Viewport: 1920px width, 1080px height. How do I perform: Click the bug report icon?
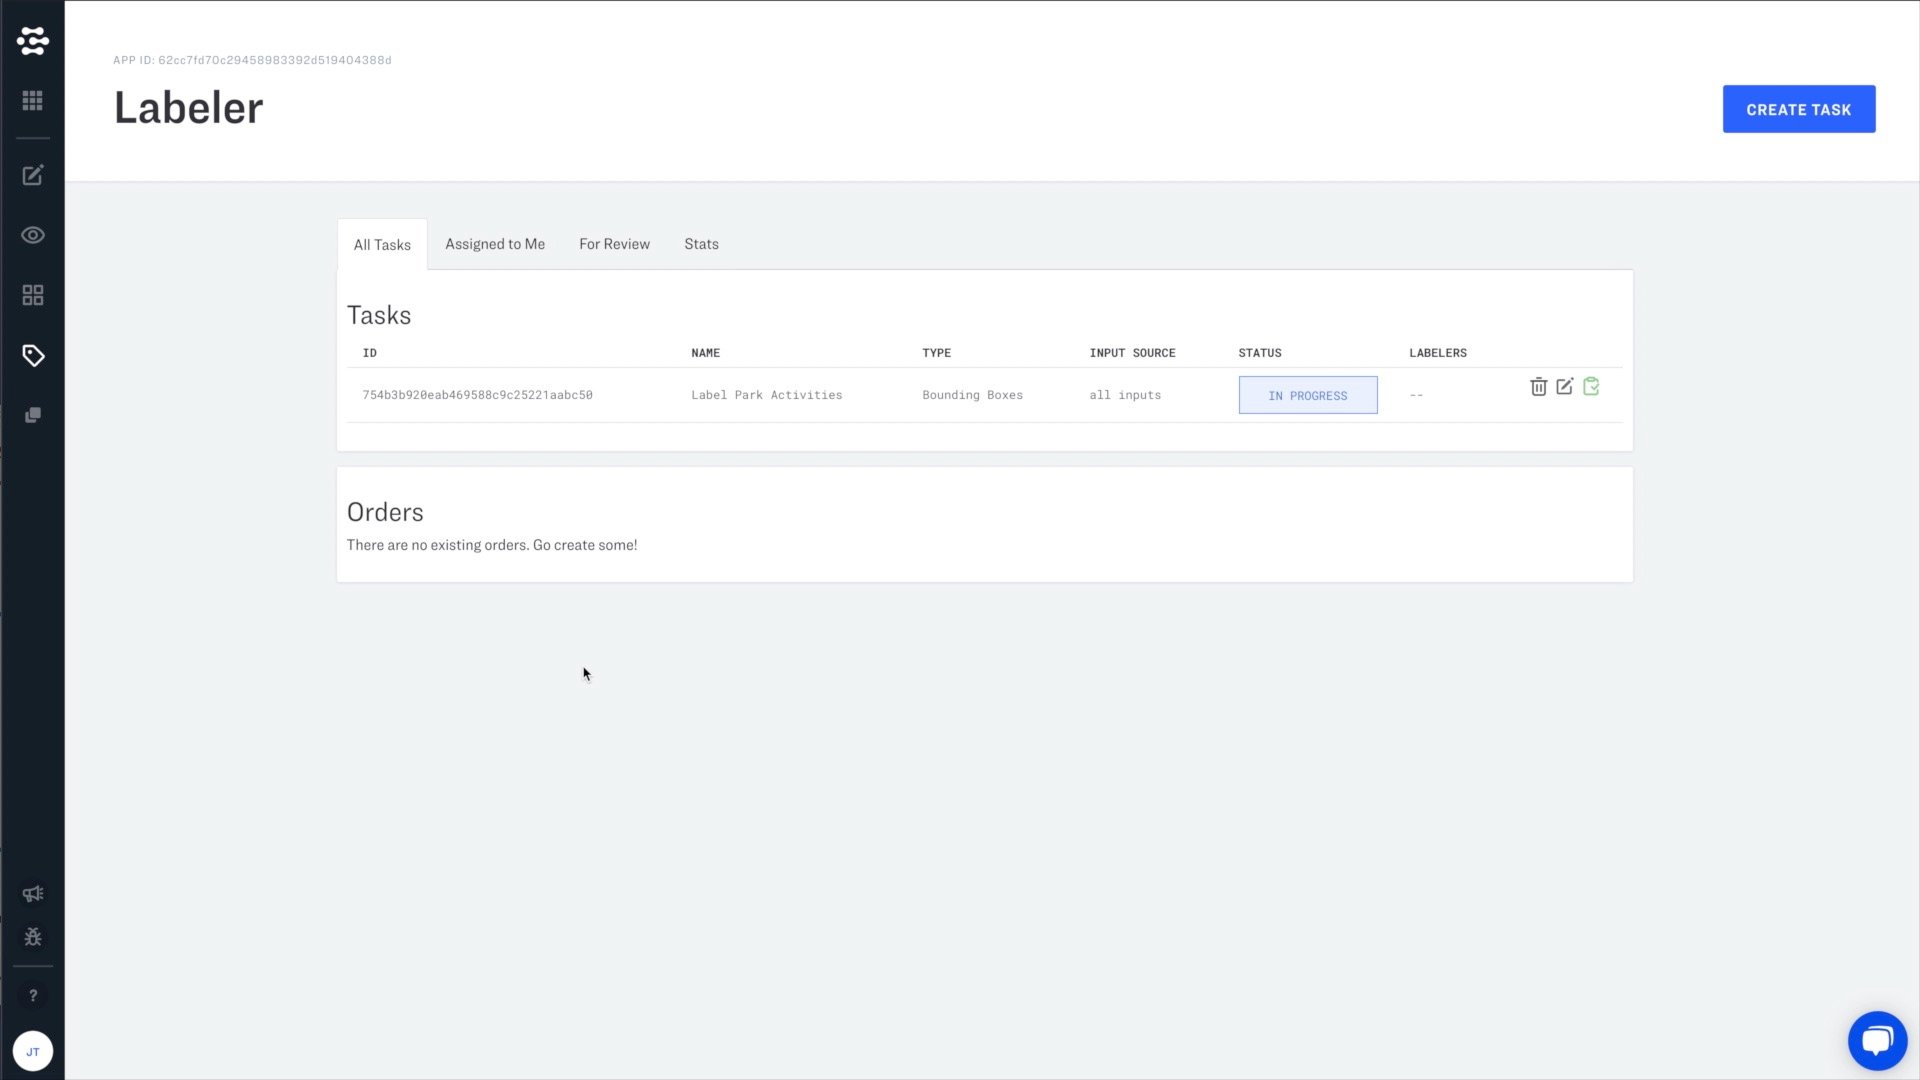pyautogui.click(x=33, y=937)
